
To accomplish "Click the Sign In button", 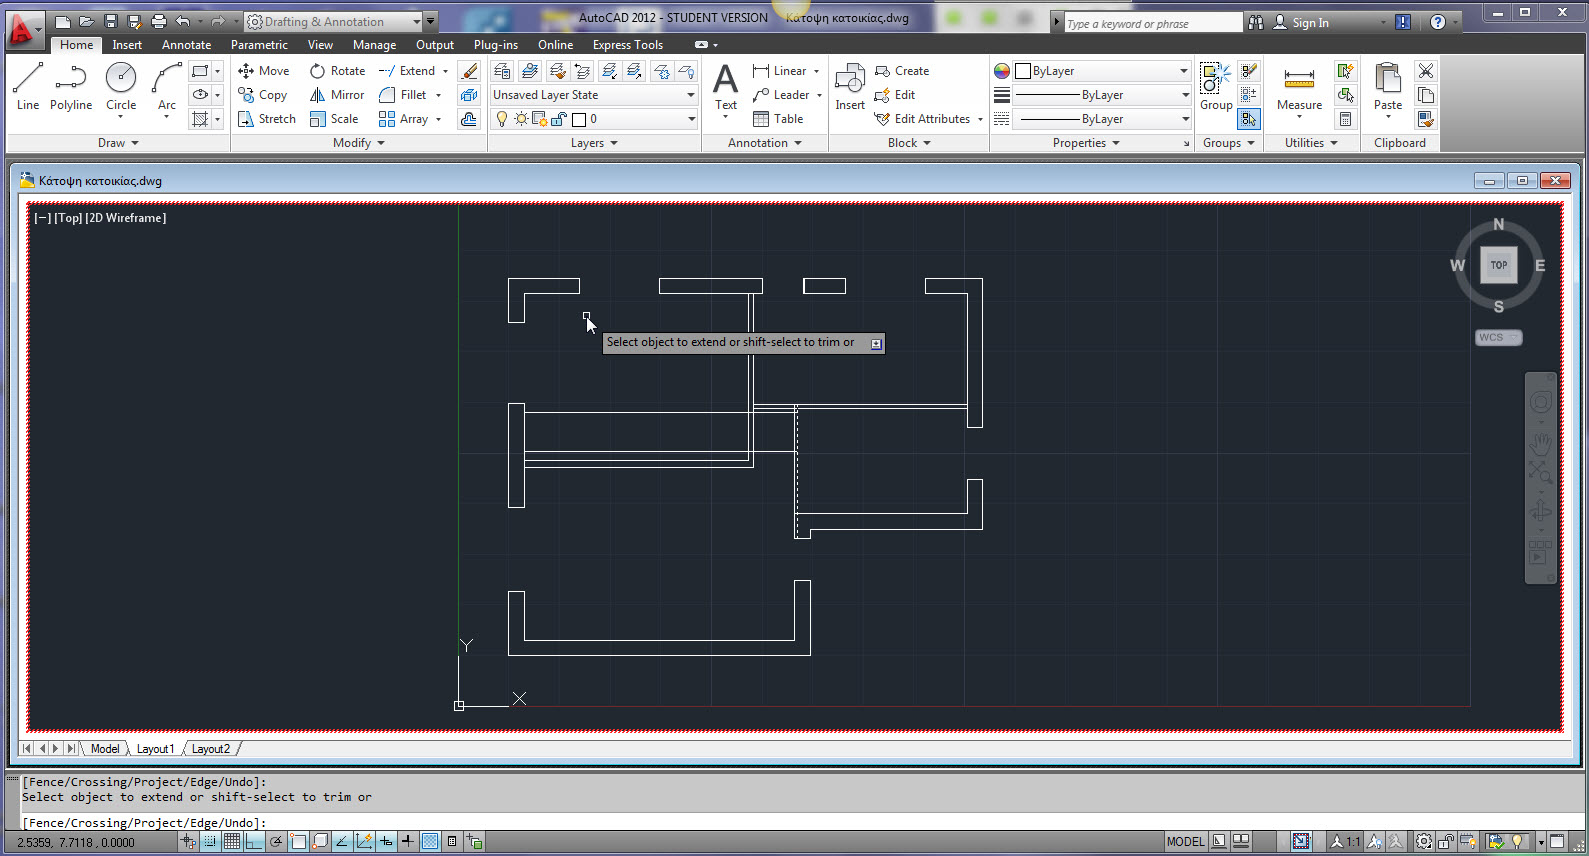I will click(1301, 23).
